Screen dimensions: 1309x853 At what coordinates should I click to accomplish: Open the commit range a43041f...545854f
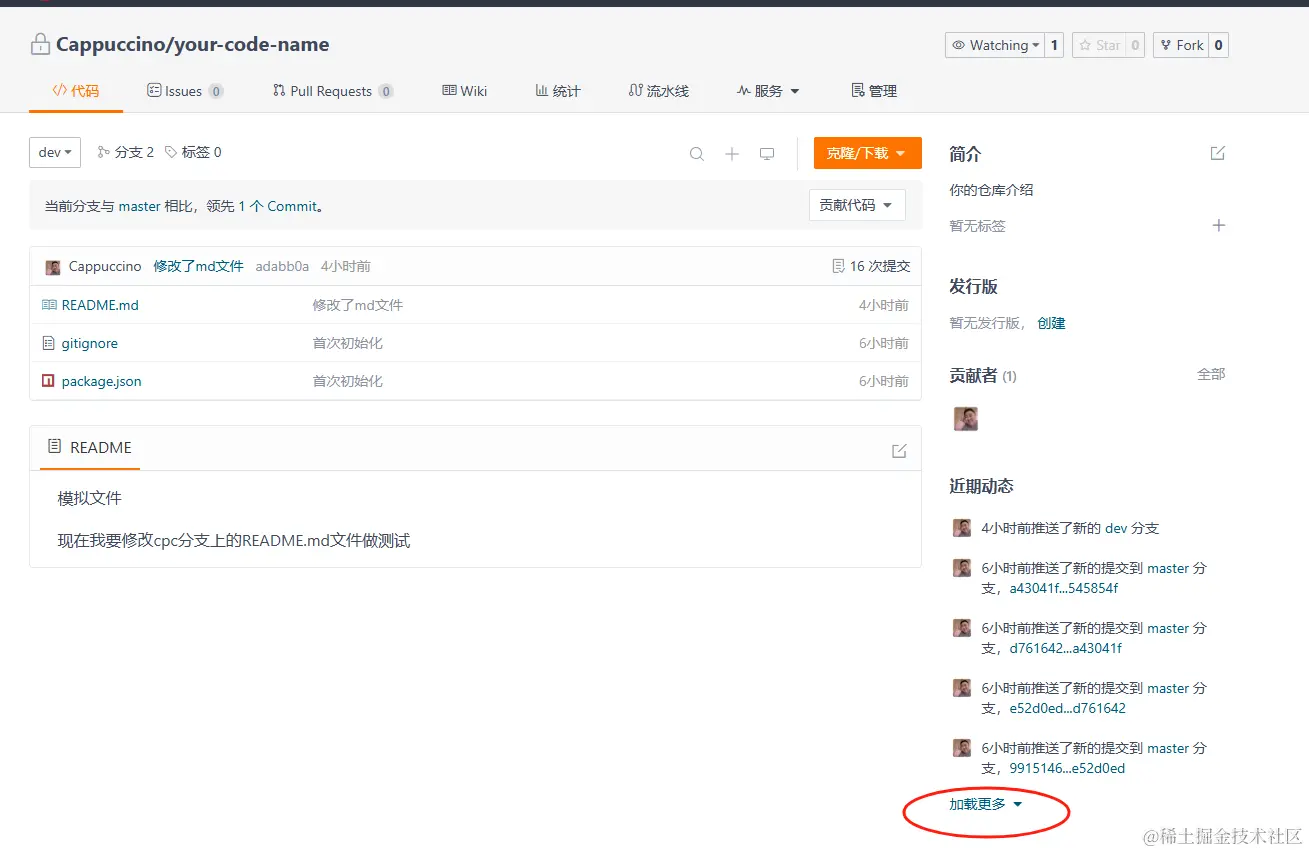(x=1064, y=588)
